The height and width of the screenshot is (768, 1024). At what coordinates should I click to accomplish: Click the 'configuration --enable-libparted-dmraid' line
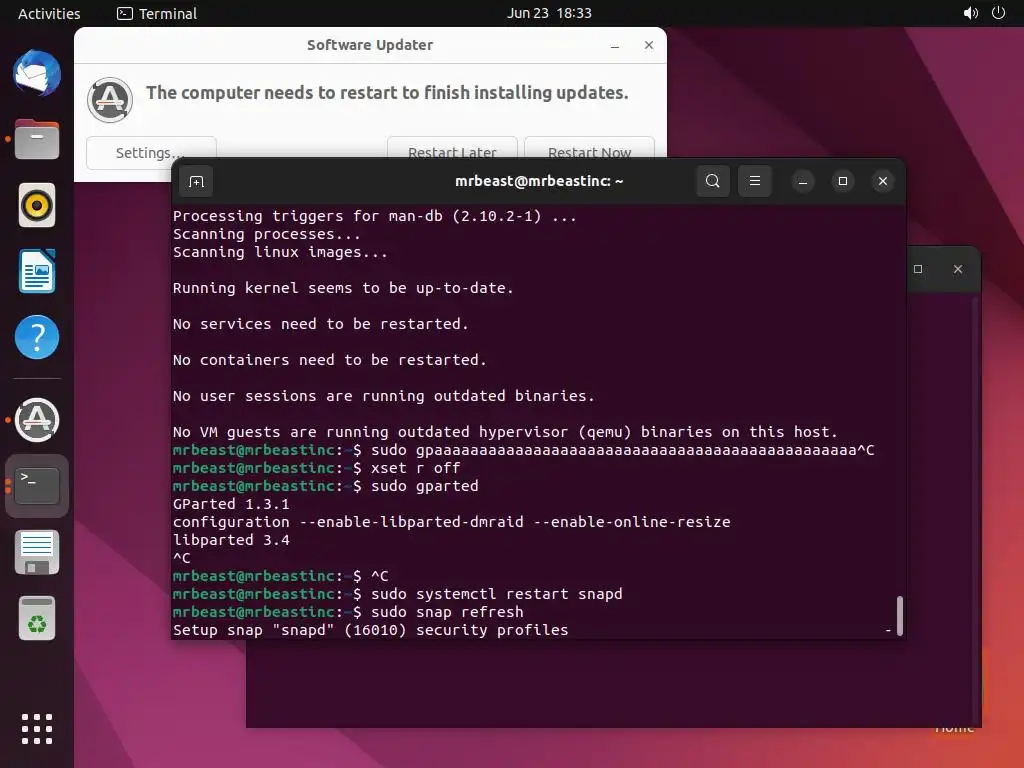tap(451, 522)
